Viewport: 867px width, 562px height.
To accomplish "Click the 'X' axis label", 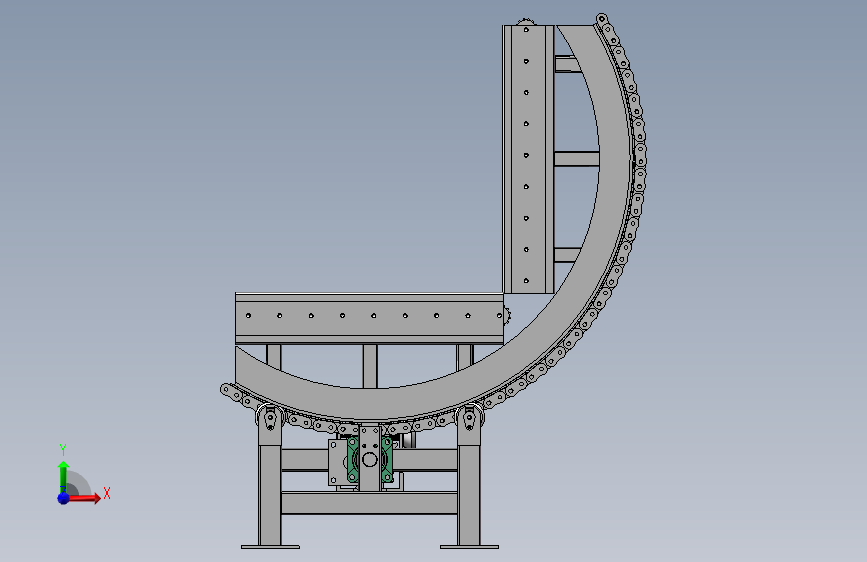I will point(107,493).
